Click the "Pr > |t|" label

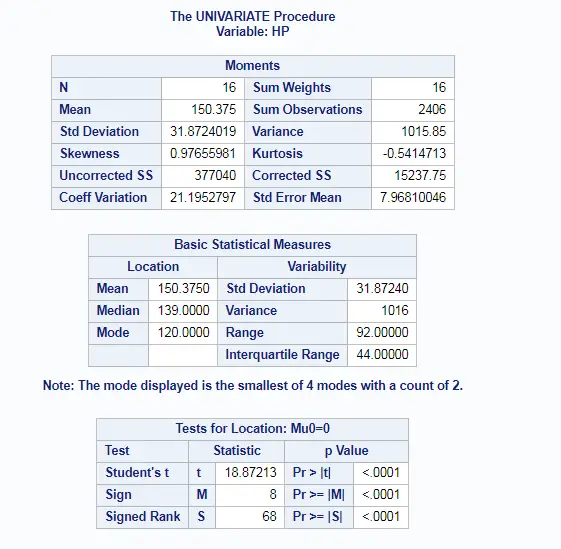[312, 473]
